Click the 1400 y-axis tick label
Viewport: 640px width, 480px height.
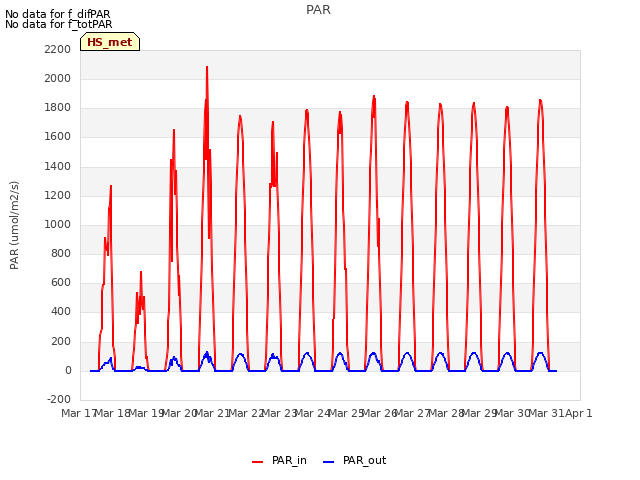[58, 167]
